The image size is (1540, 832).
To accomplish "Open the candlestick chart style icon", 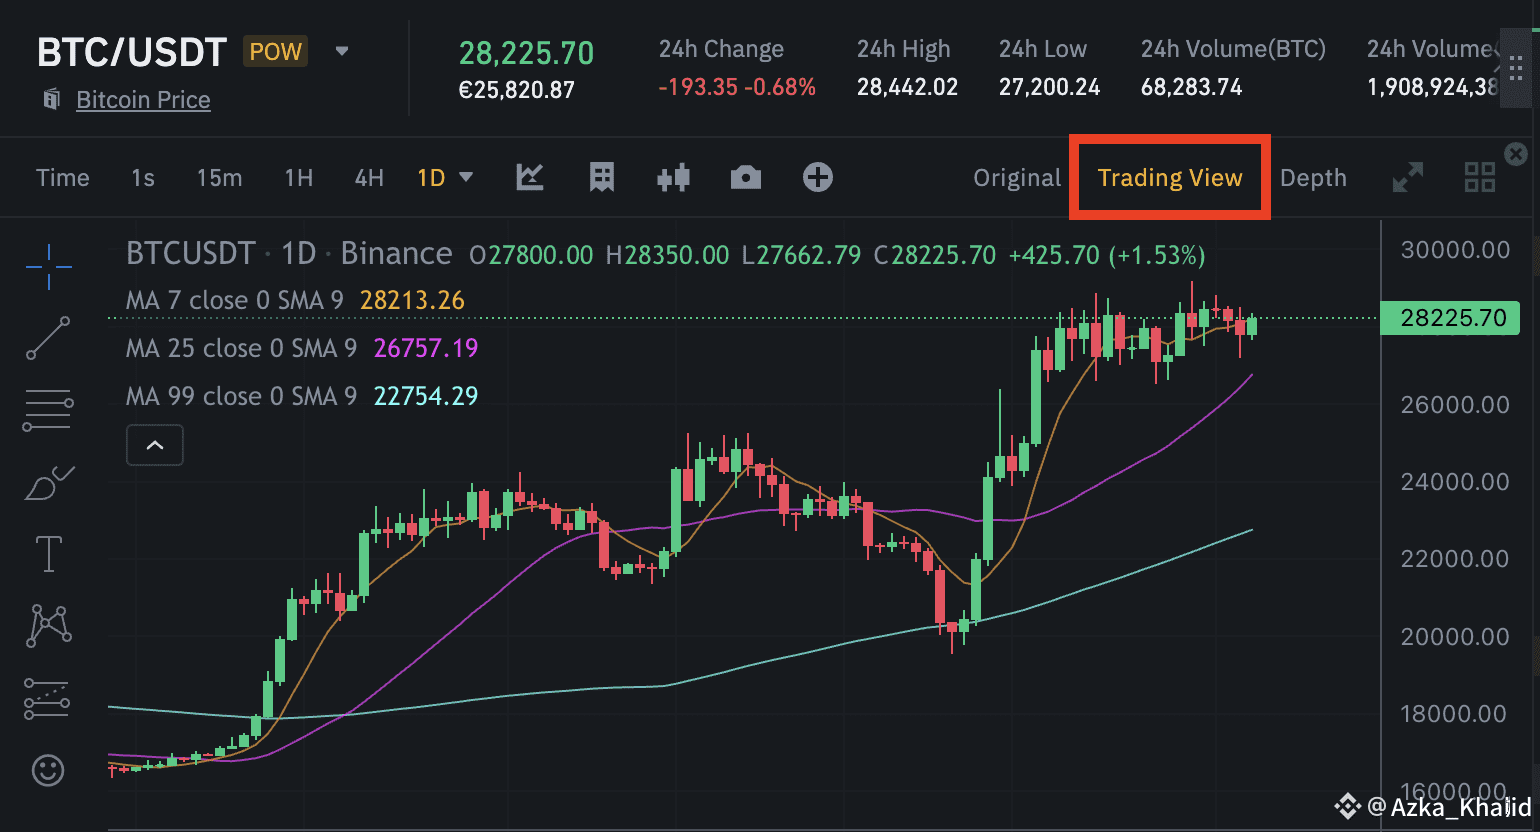I will [673, 178].
